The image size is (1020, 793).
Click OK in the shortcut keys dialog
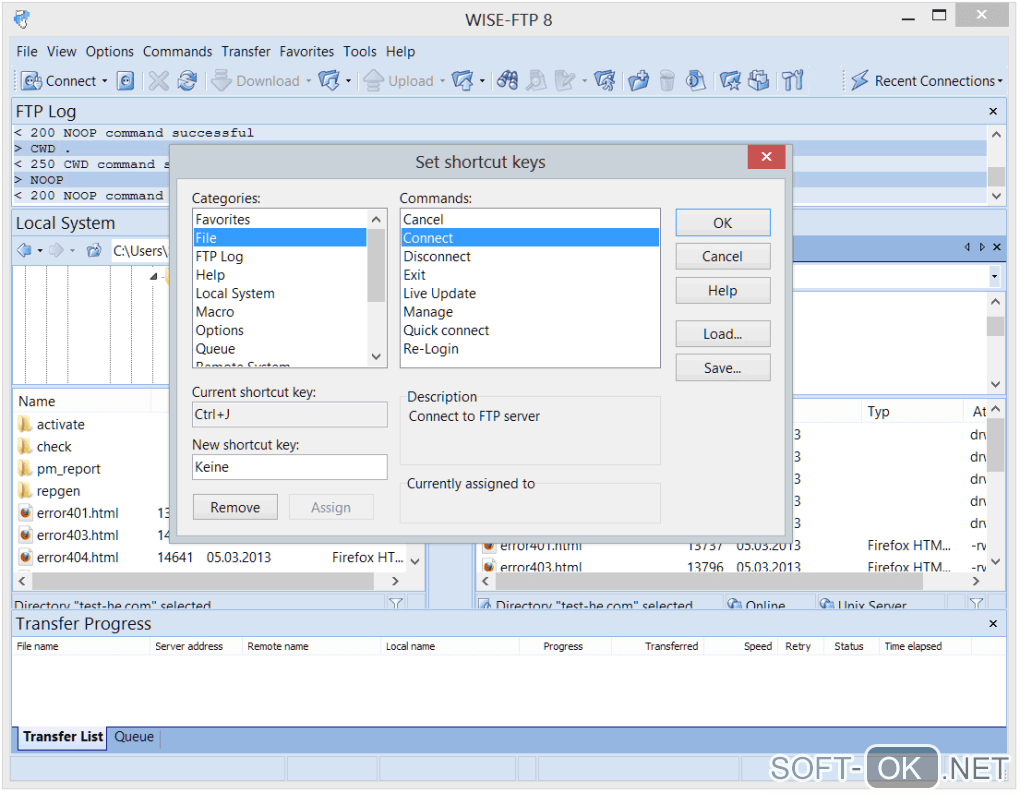(x=723, y=223)
